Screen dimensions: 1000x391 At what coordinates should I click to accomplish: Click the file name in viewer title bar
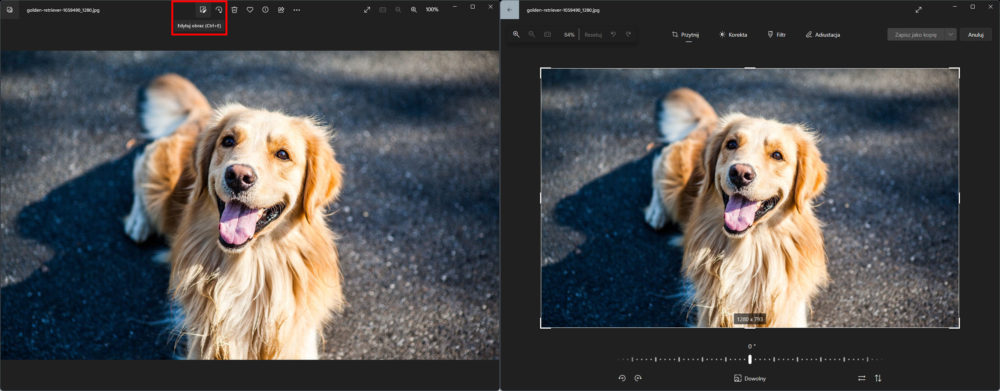63,10
